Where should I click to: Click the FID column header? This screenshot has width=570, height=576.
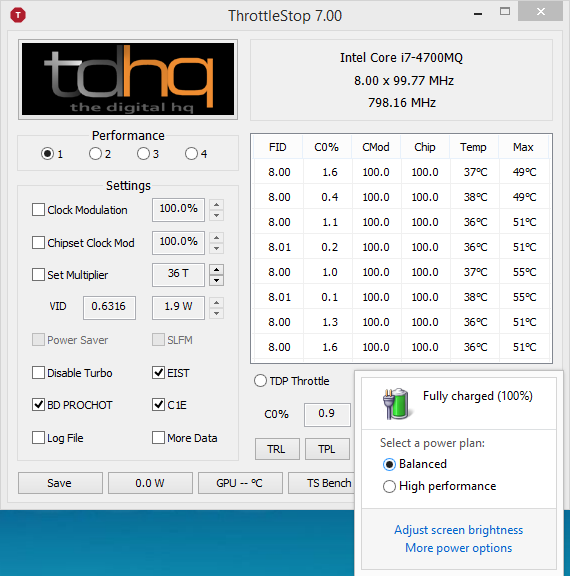278,147
